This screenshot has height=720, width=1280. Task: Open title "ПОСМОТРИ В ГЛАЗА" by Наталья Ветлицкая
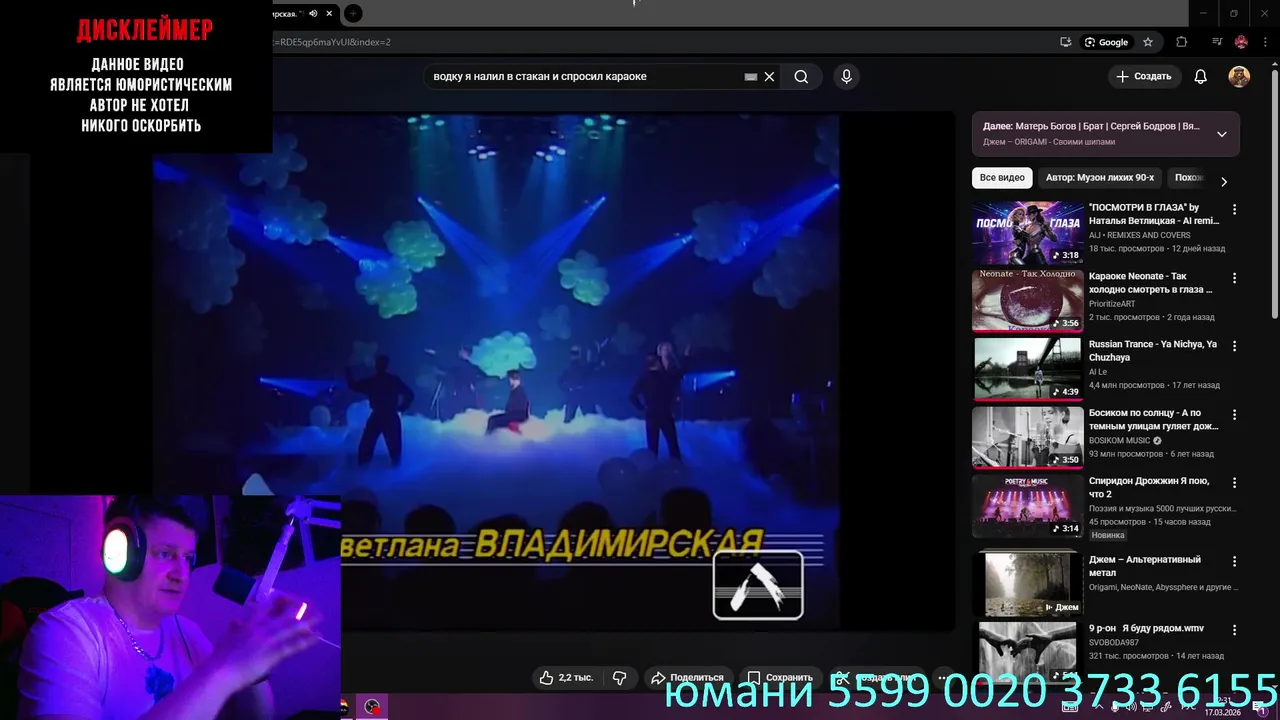click(x=1154, y=214)
